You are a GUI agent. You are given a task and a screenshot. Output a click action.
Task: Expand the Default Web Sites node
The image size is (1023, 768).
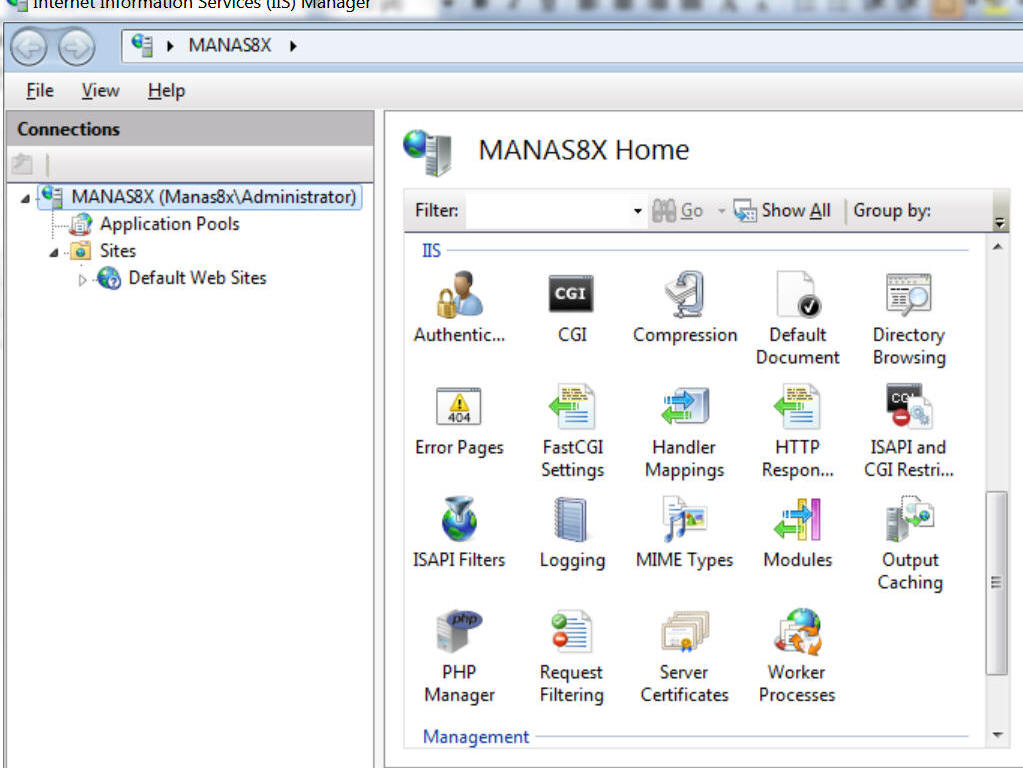pos(82,280)
